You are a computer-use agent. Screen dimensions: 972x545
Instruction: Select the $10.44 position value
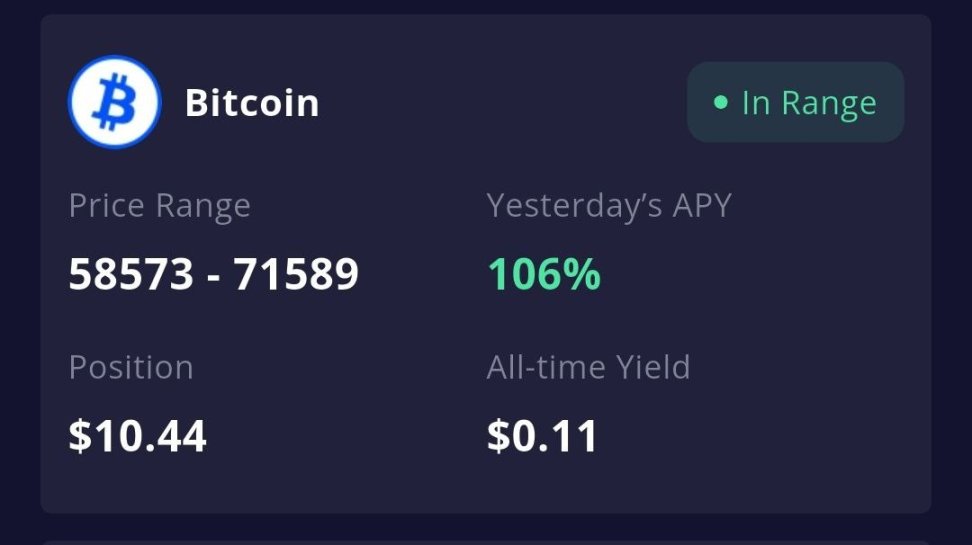(137, 436)
